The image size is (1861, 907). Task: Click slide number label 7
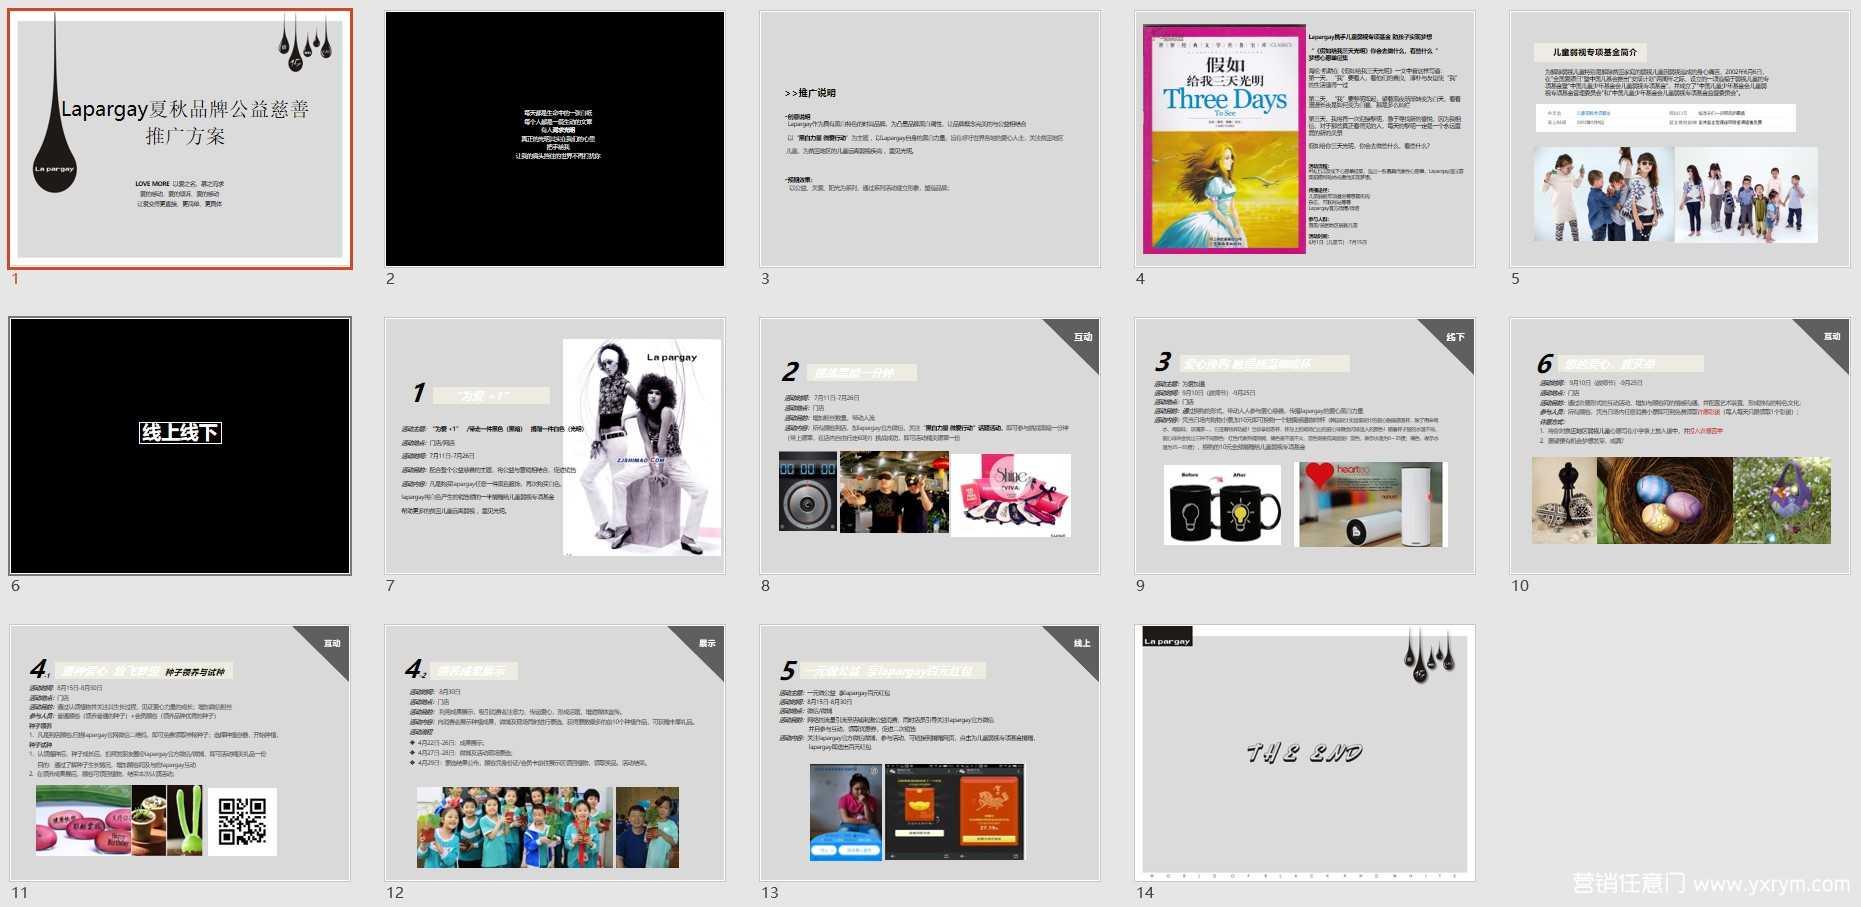(x=390, y=586)
